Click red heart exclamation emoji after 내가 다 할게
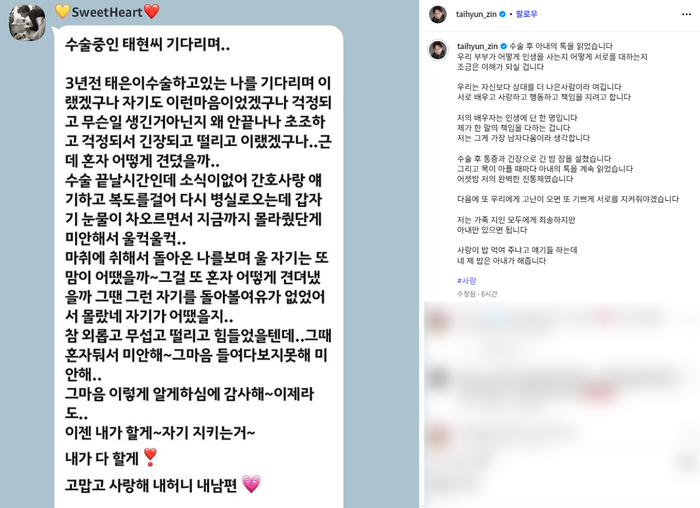This screenshot has width=700, height=508. point(150,457)
